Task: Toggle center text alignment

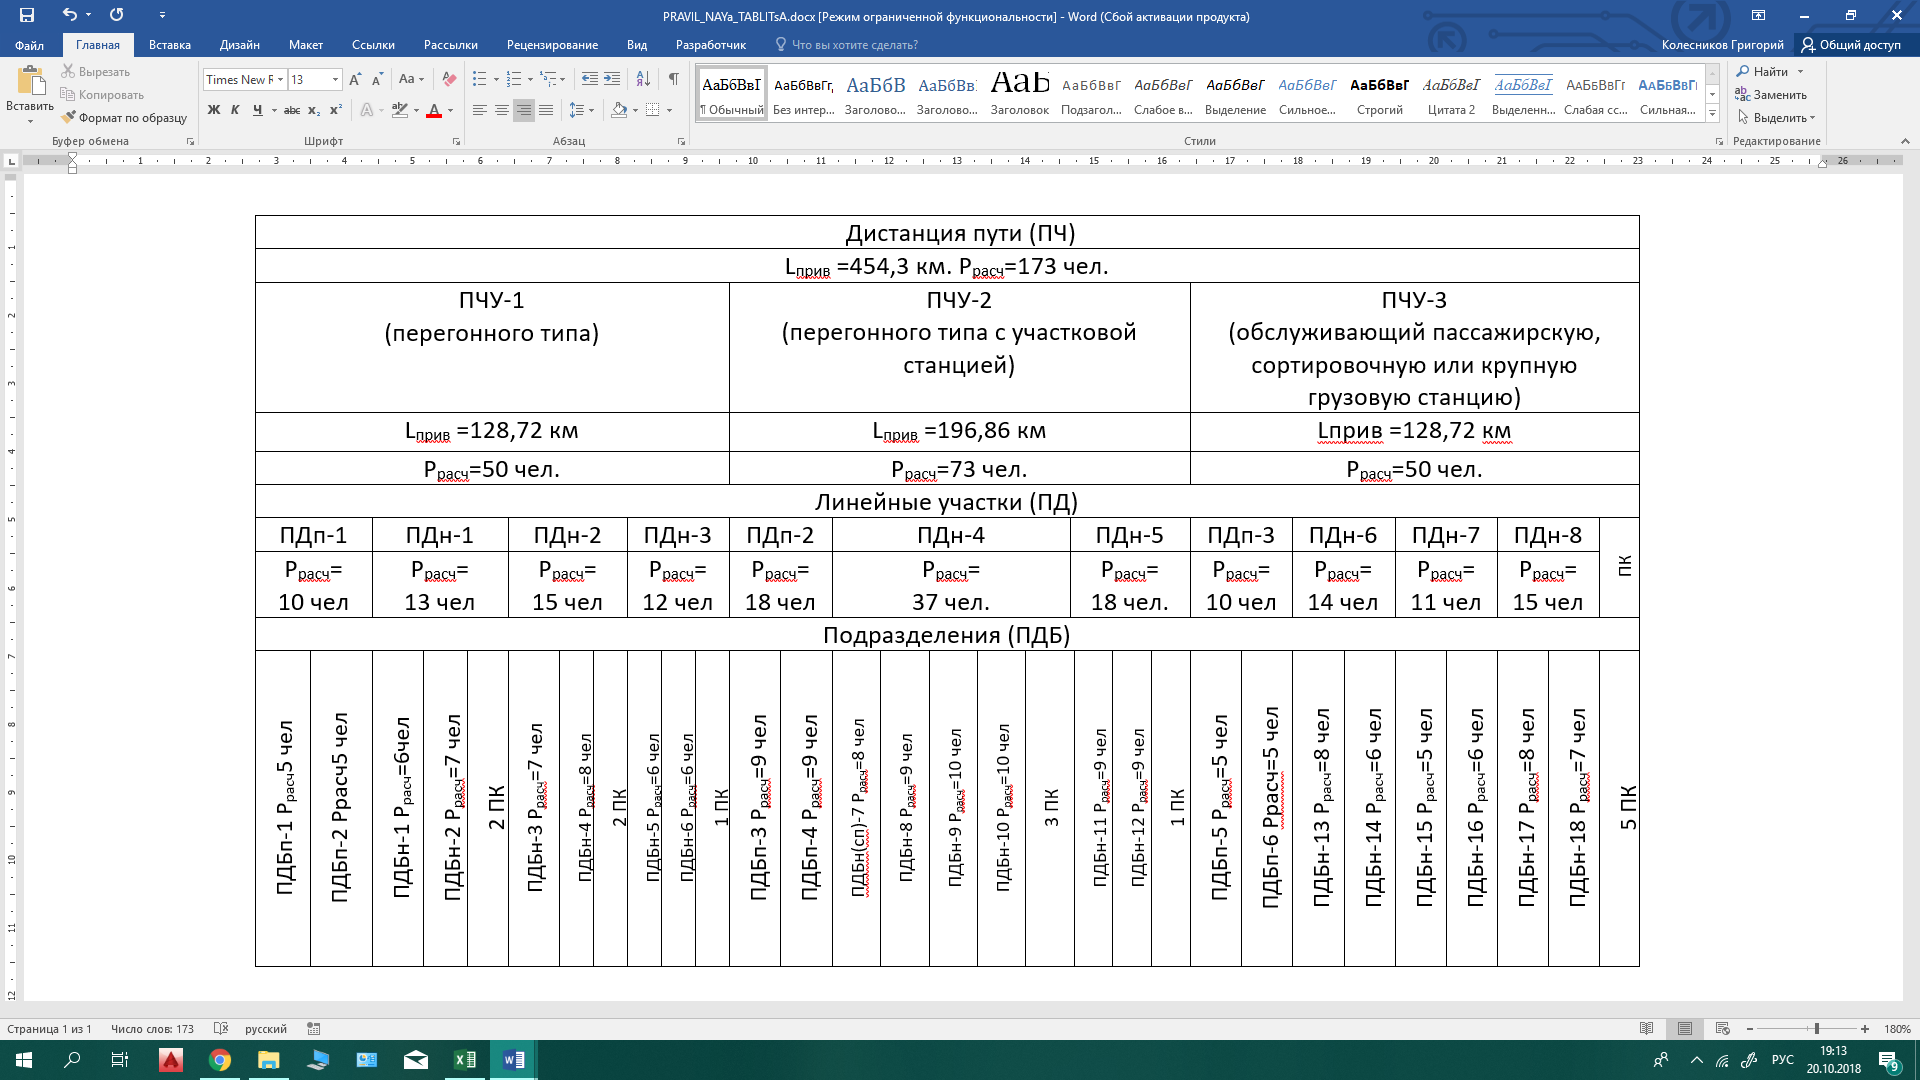Action: pyautogui.click(x=502, y=110)
